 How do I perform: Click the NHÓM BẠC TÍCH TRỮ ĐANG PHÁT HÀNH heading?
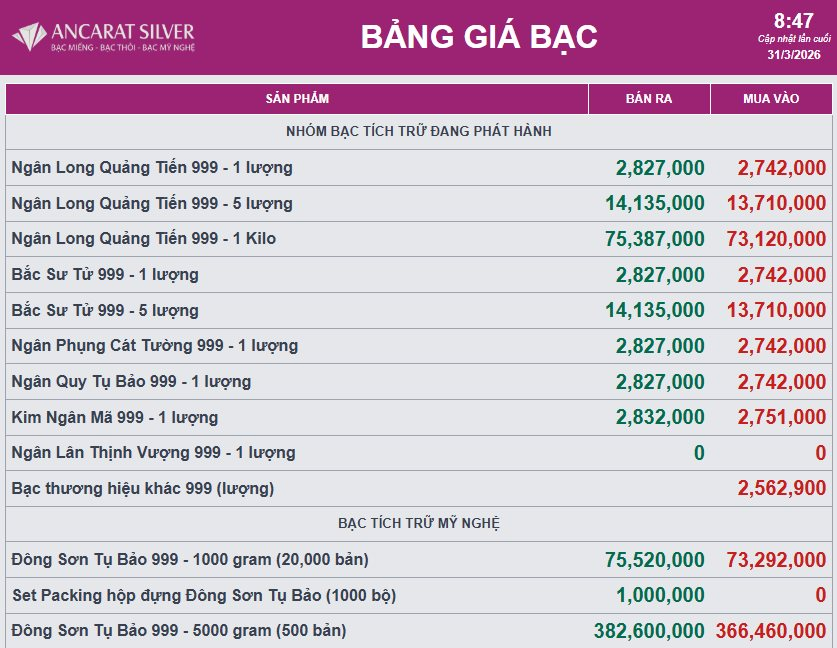tap(418, 131)
